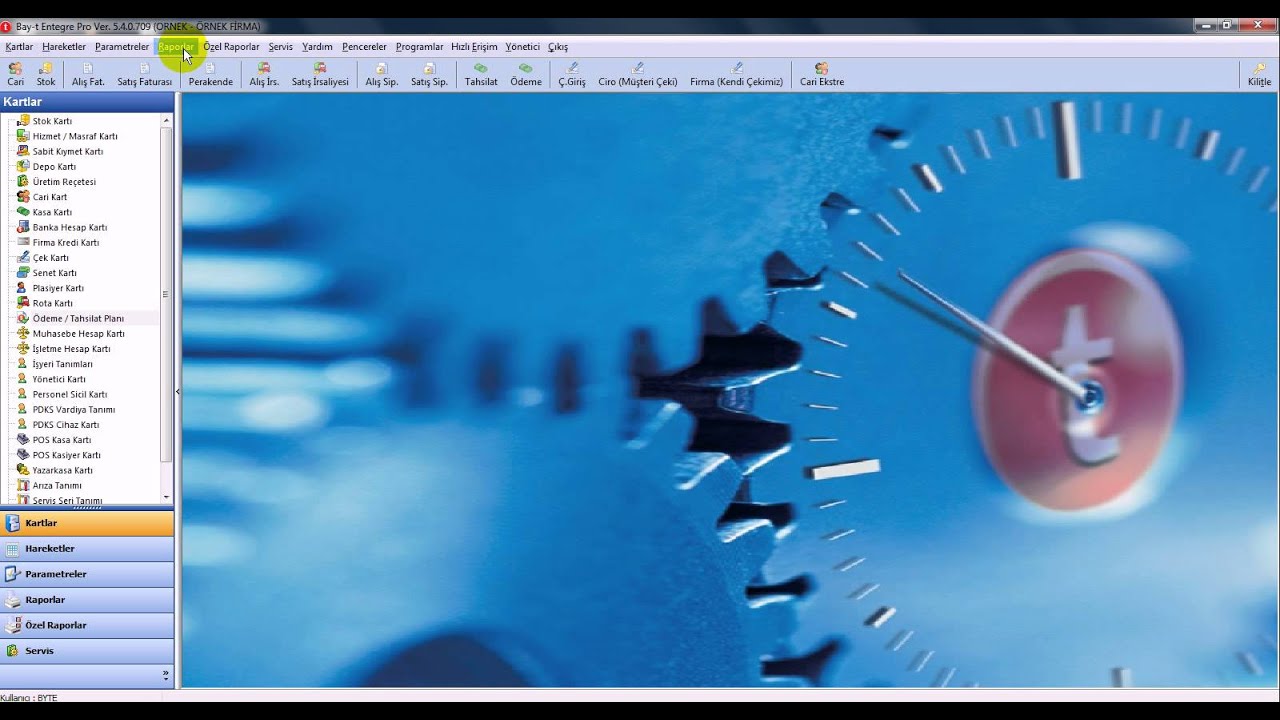Open the Cari toolbar icon
This screenshot has height=720, width=1280.
16,75
